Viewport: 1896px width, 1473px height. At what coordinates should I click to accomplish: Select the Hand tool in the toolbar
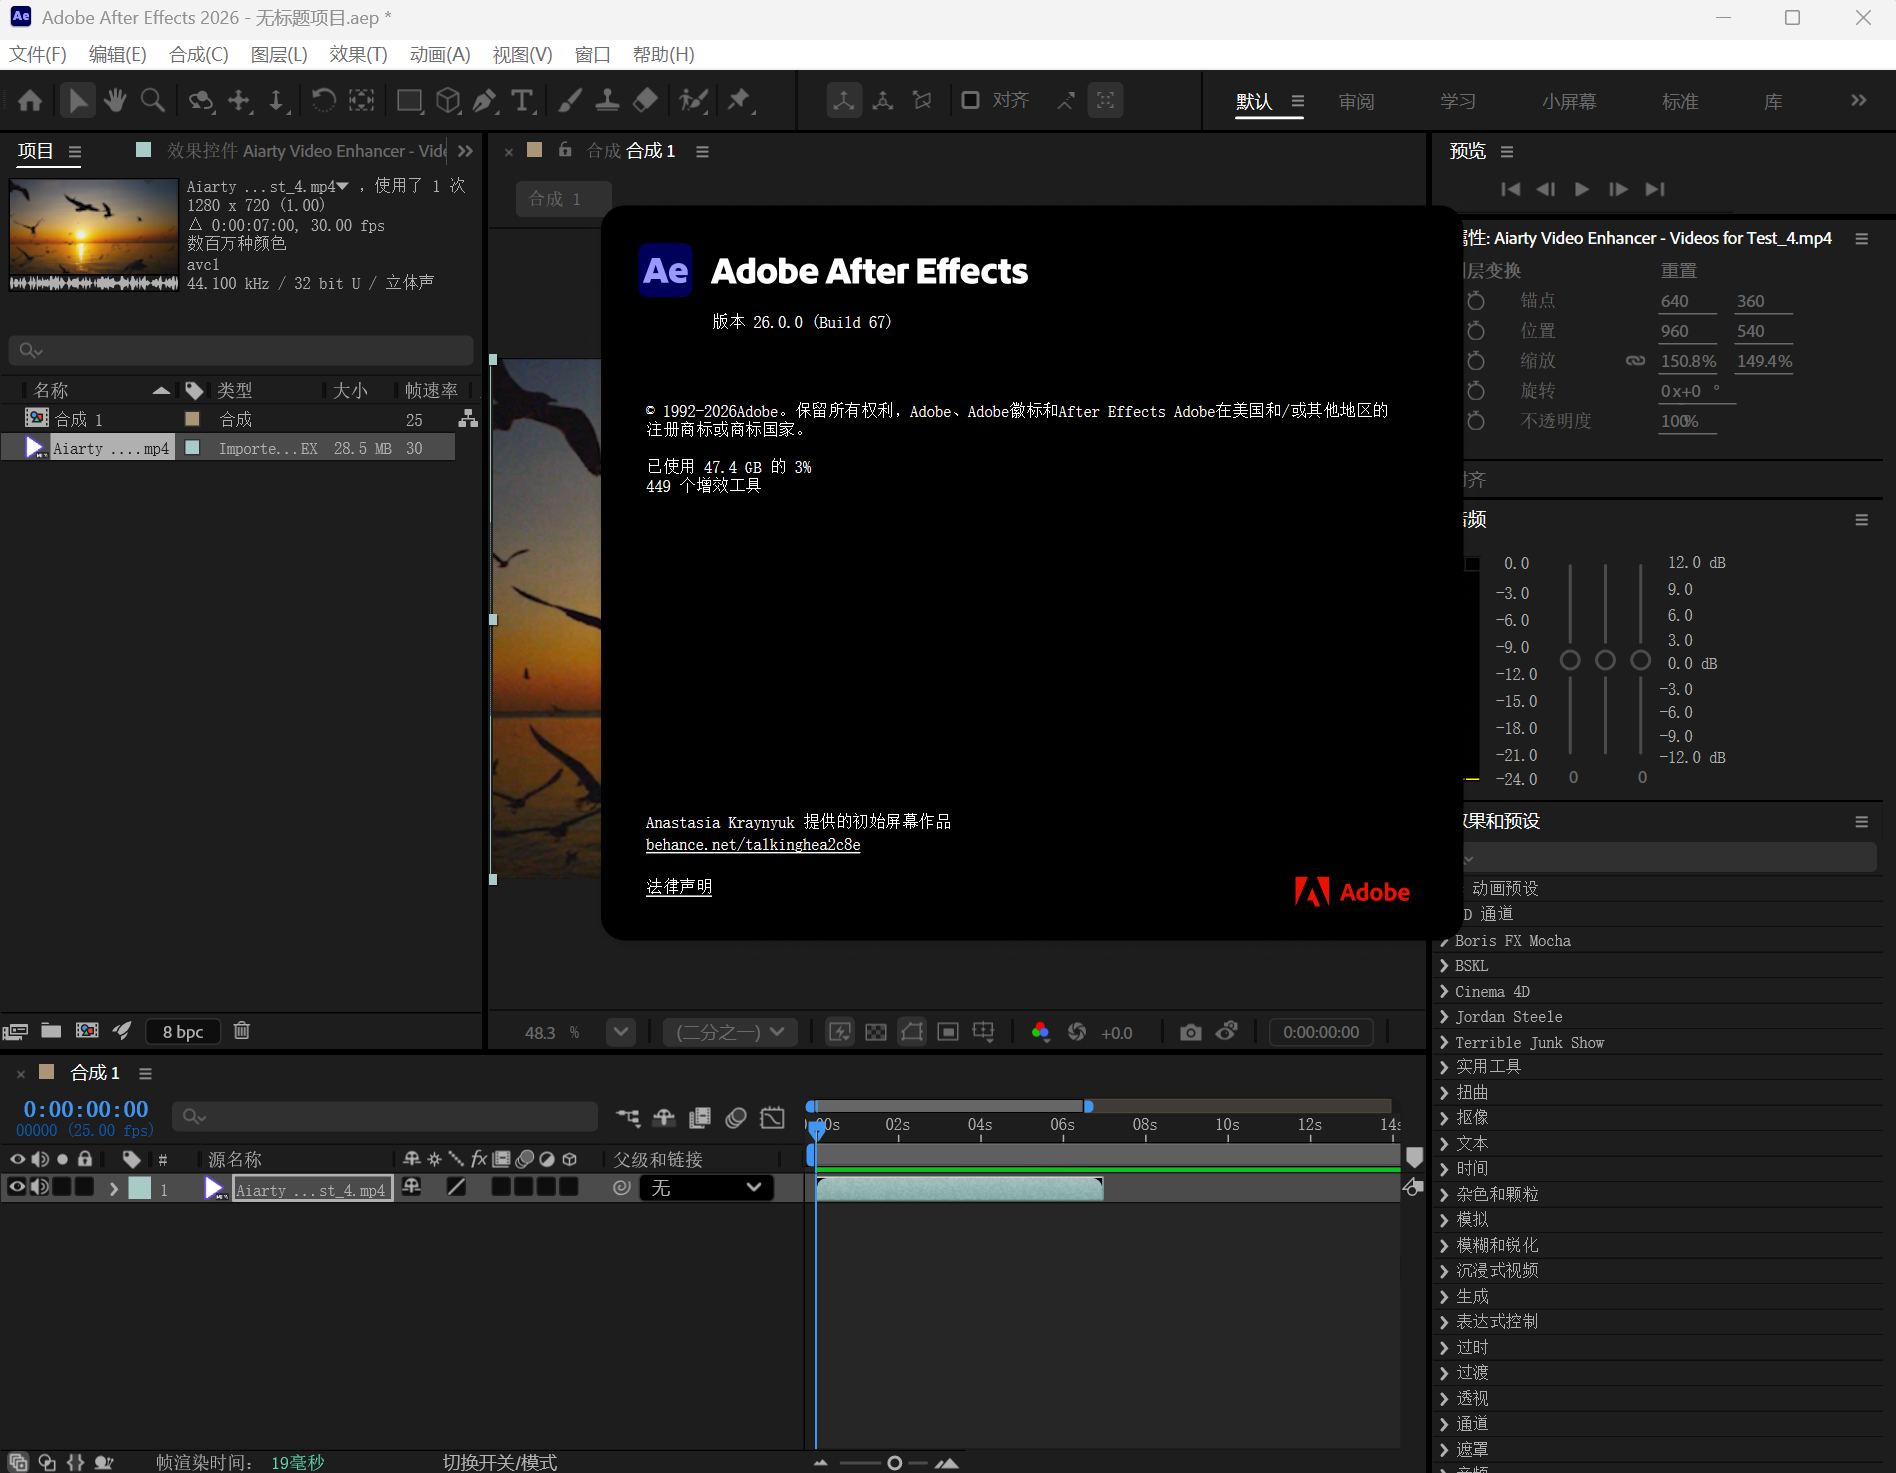click(x=113, y=100)
